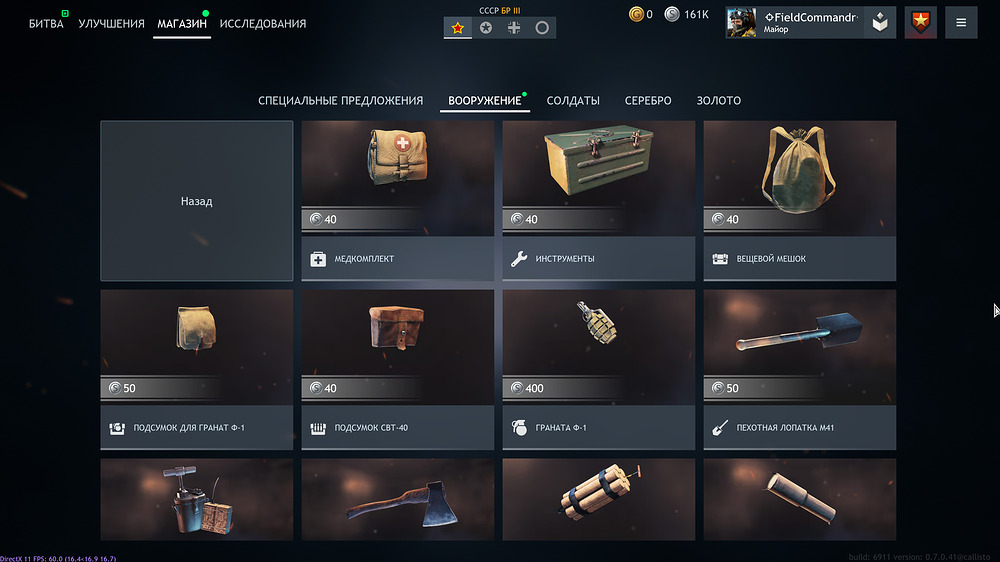Select the Пехотная лопатка М41 item
This screenshot has height=562, width=1000.
point(800,370)
